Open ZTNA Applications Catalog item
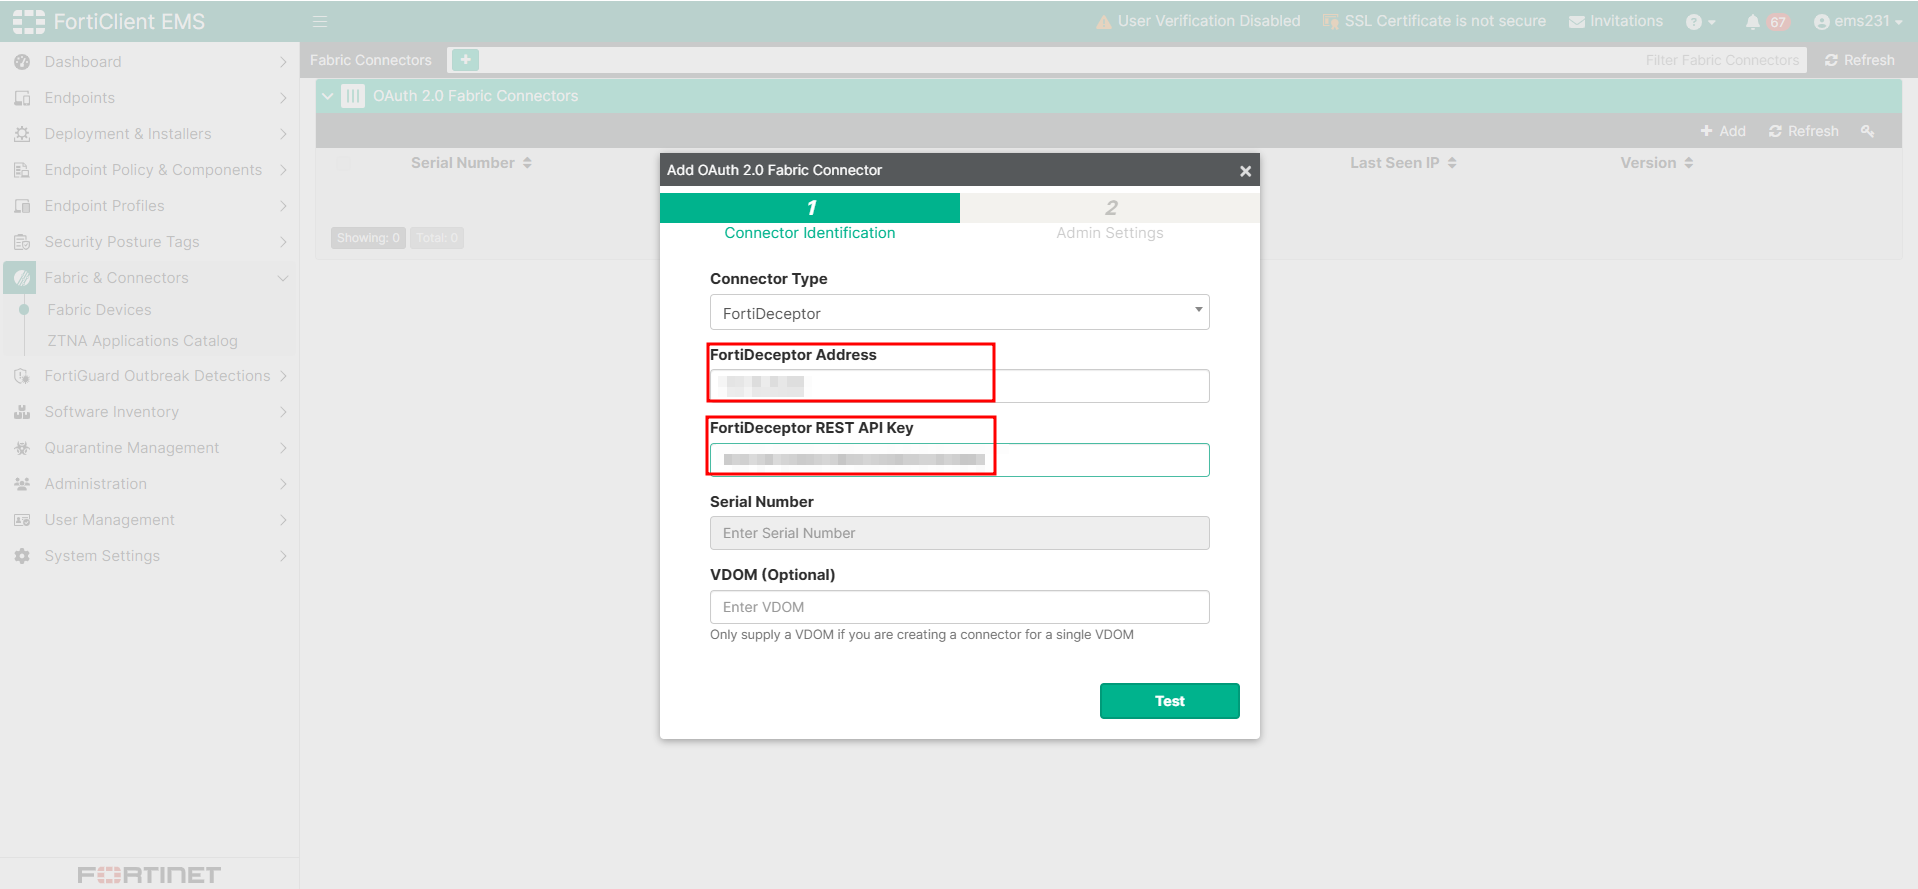Viewport: 1918px width, 889px height. pyautogui.click(x=142, y=341)
